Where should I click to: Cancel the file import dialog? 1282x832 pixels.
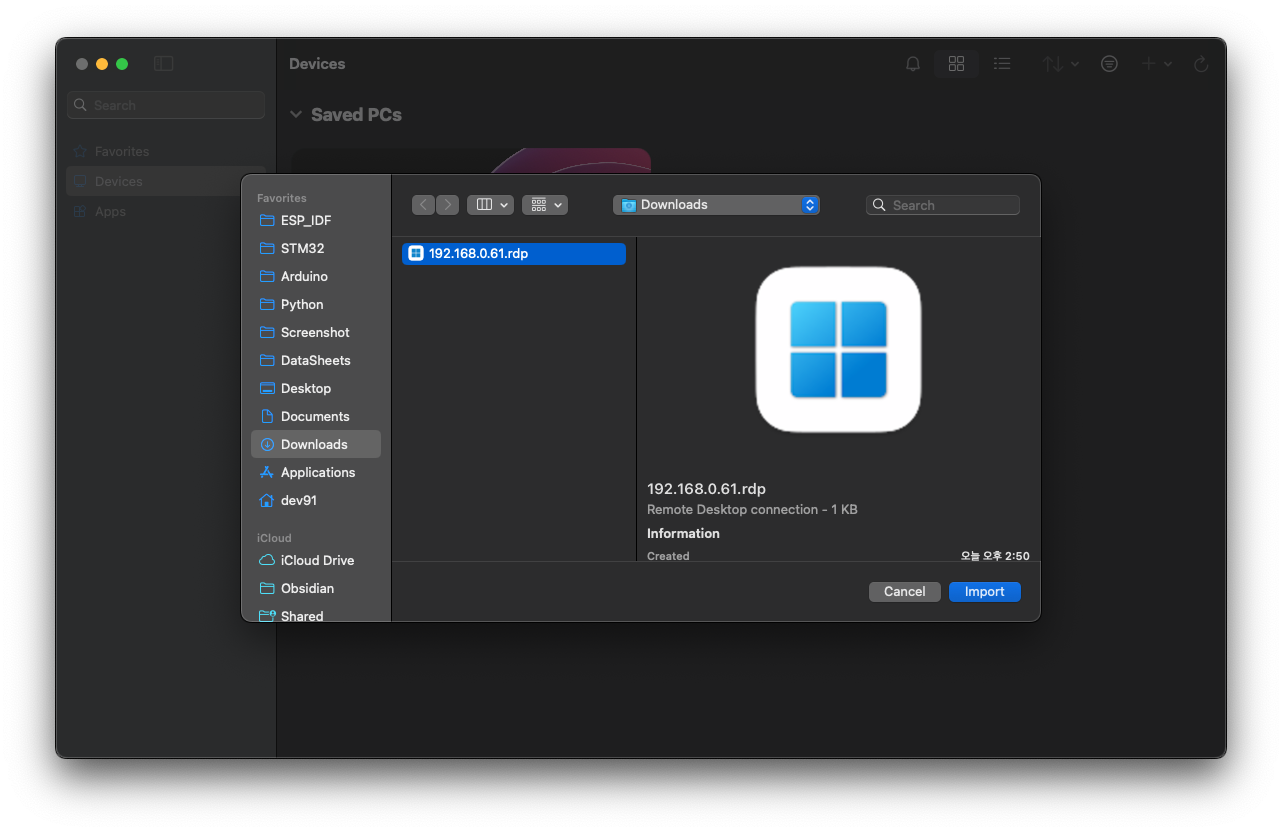point(904,592)
